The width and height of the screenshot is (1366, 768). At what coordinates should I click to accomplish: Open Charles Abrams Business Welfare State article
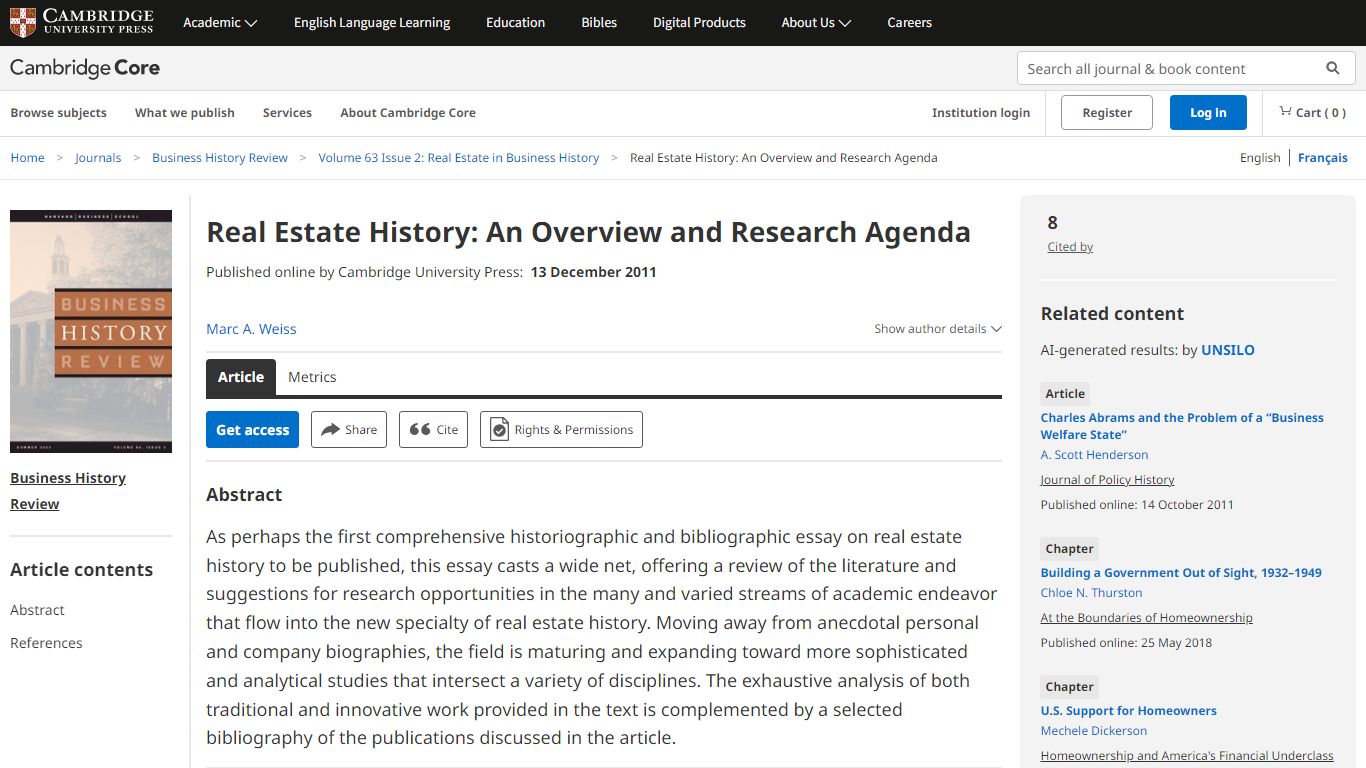[x=1182, y=426]
